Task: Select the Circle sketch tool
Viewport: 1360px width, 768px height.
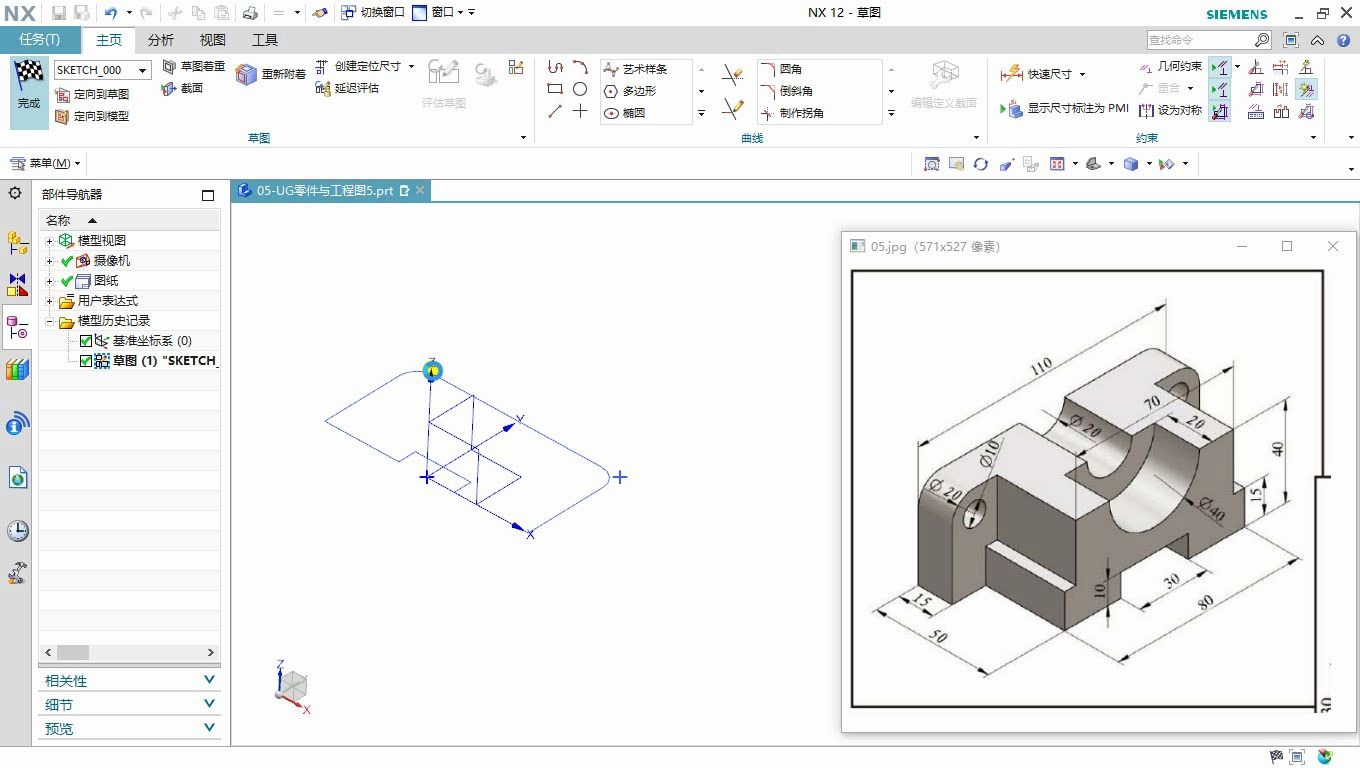Action: [580, 89]
